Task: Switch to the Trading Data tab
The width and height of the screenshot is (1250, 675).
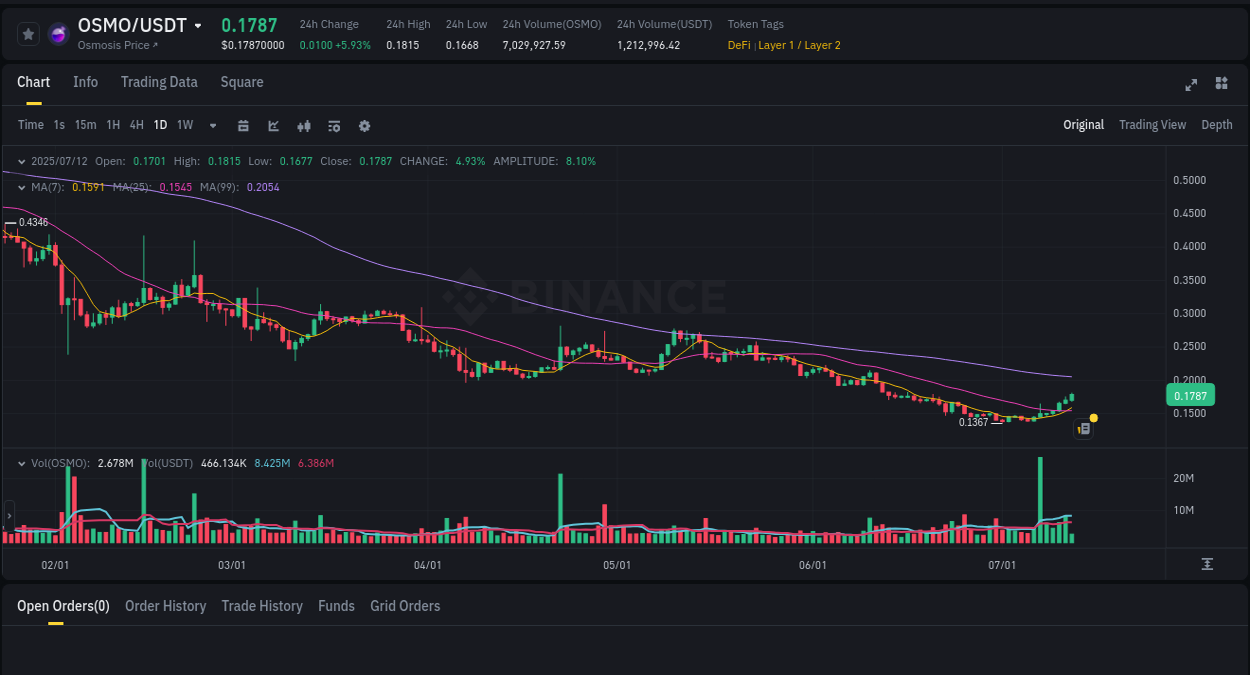Action: (159, 82)
